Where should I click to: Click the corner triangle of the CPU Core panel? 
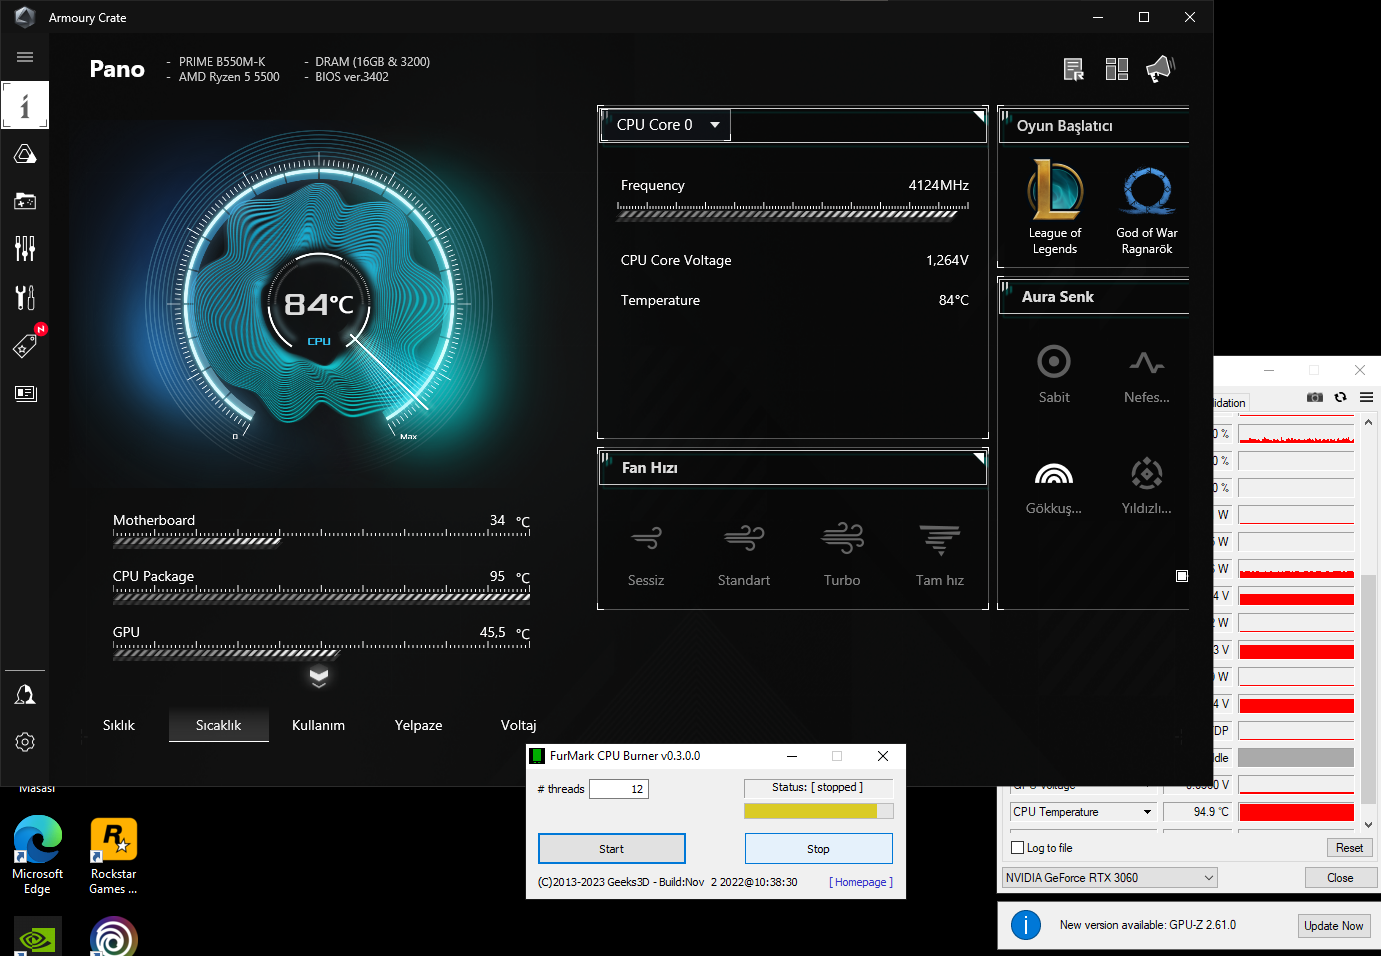(x=979, y=116)
